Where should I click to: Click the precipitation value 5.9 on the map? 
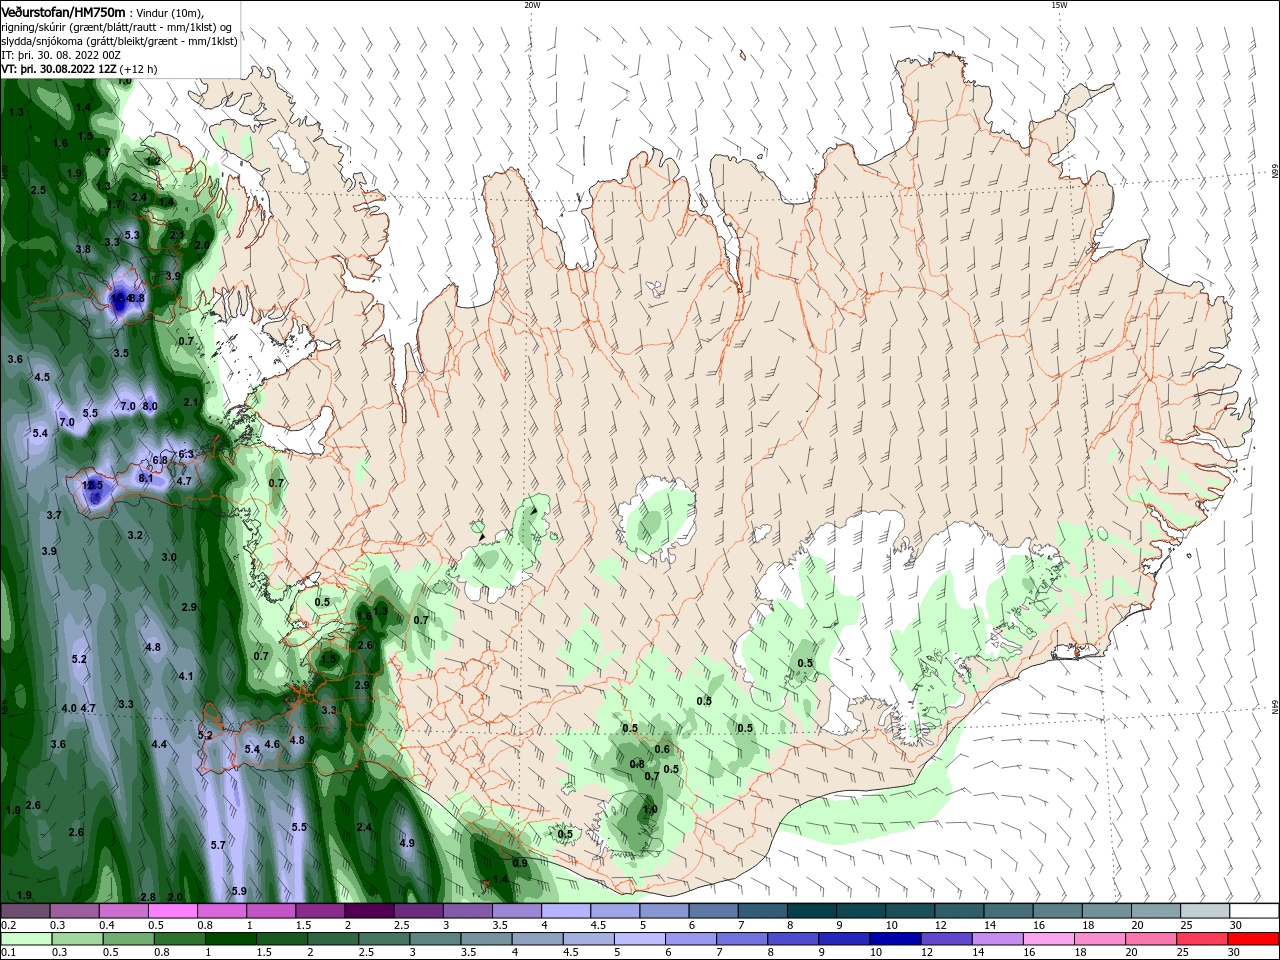click(239, 891)
